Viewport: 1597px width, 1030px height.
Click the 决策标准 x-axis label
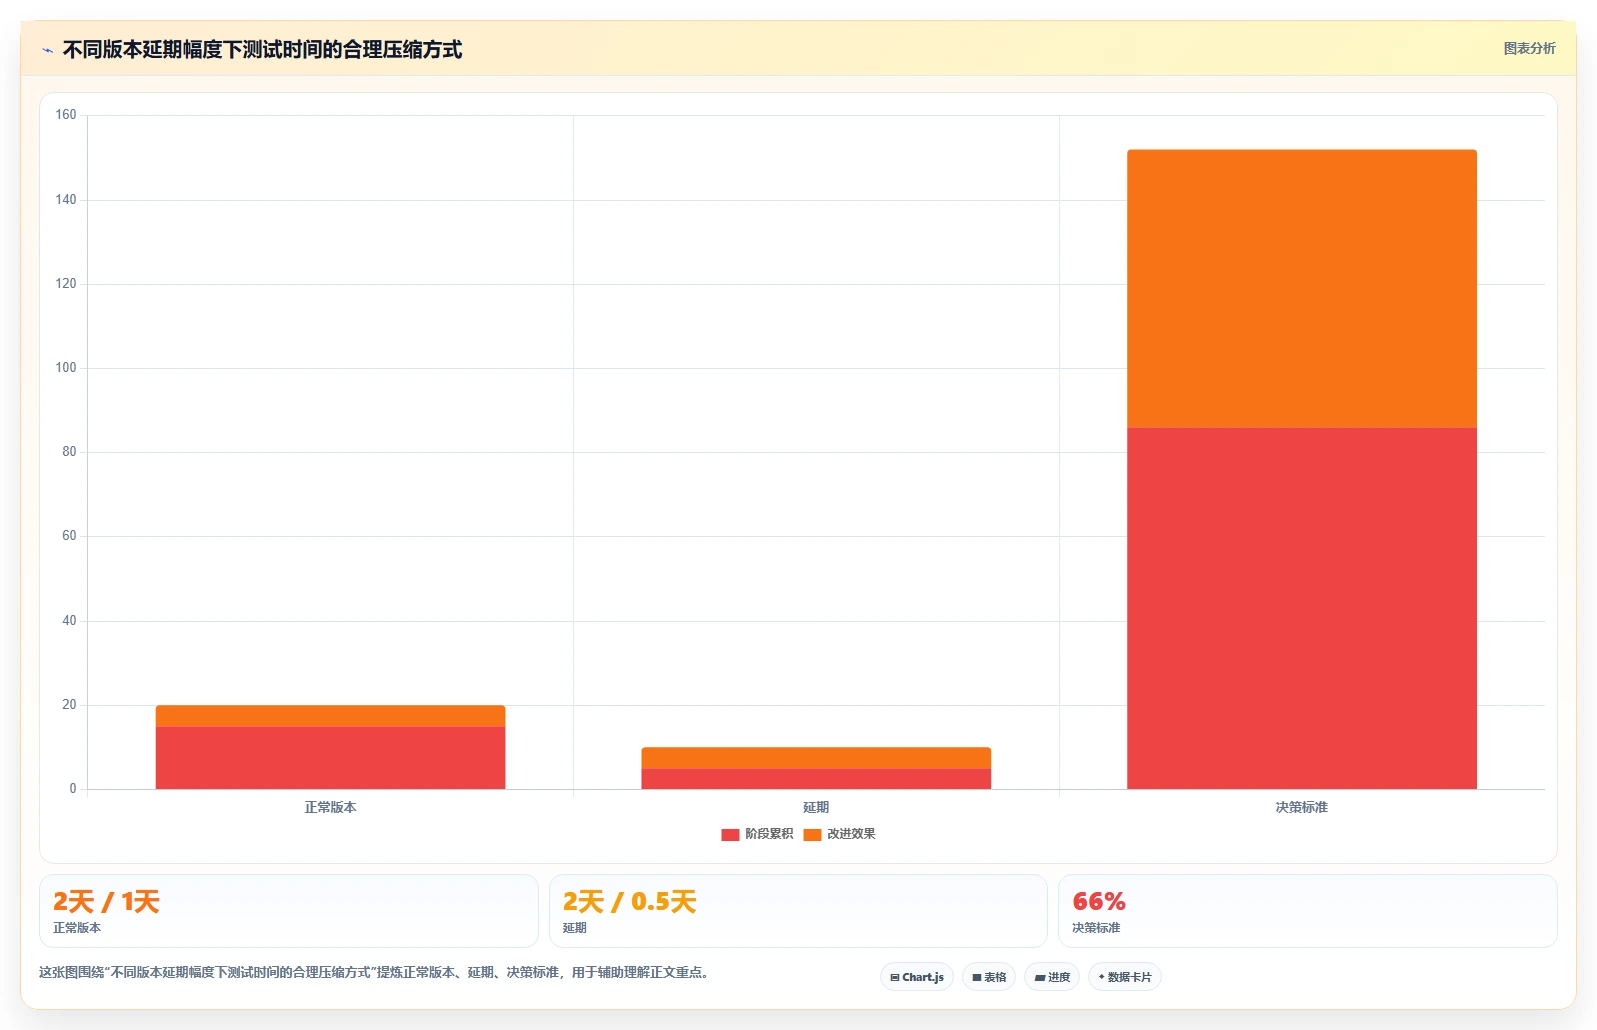click(1302, 807)
